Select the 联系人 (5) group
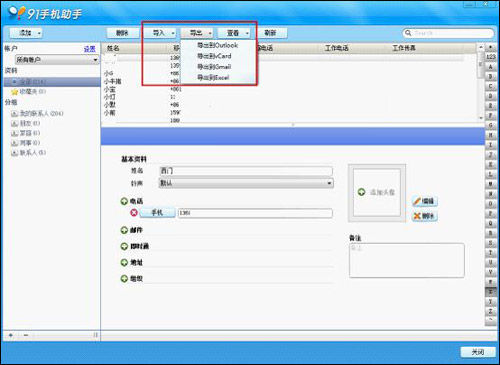500x365 pixels. (x=28, y=153)
